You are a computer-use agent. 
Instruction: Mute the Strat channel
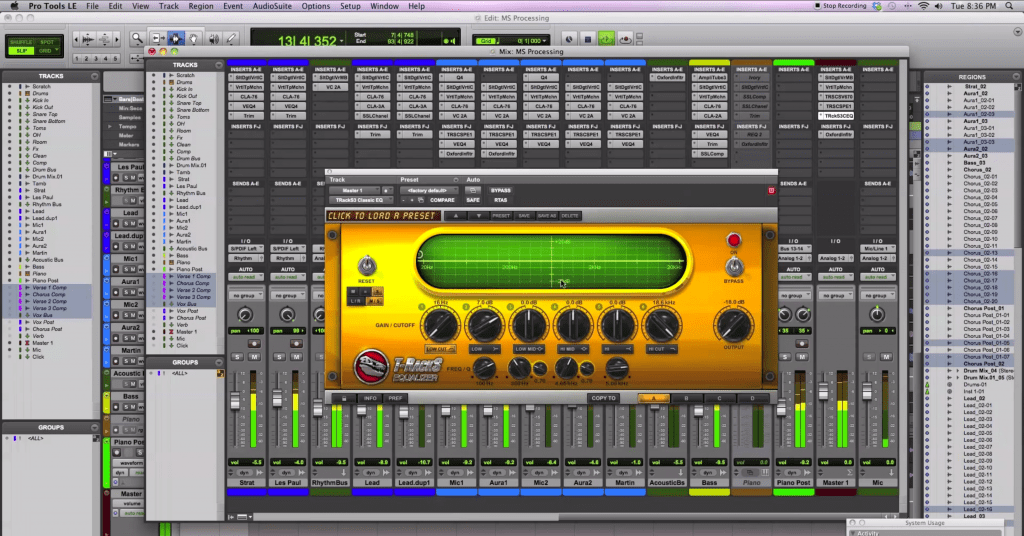click(x=254, y=357)
